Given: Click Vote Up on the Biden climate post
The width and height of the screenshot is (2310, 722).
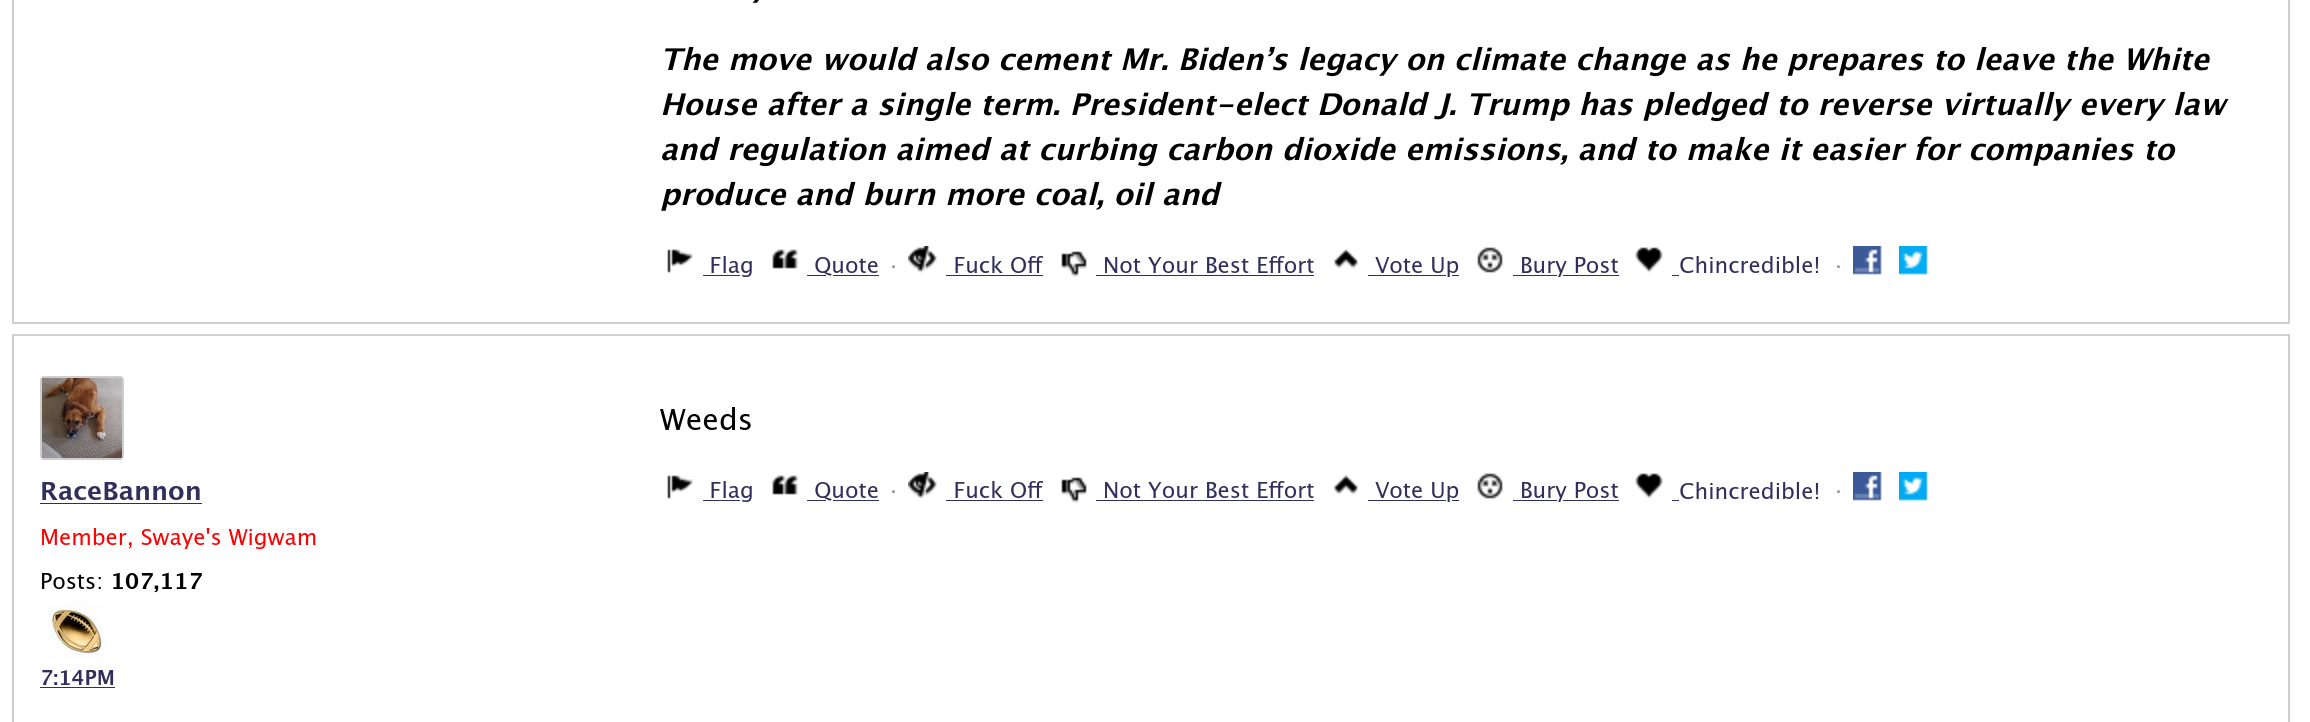Looking at the screenshot, I should pos(1416,265).
